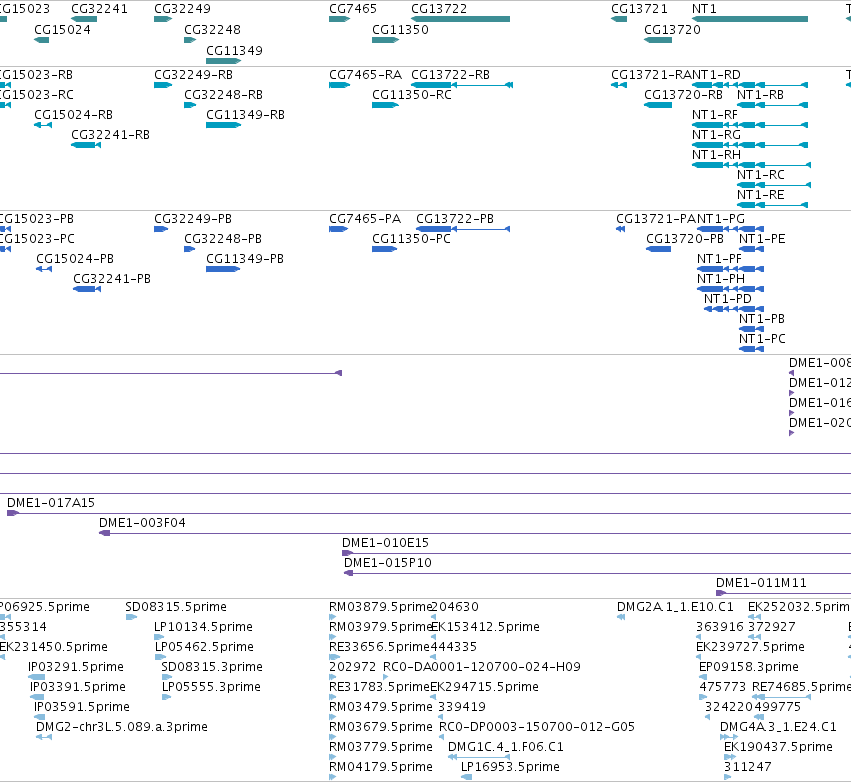Screen dimensions: 851x782
Task: Click protein CG13720-PB
Action: (658, 250)
